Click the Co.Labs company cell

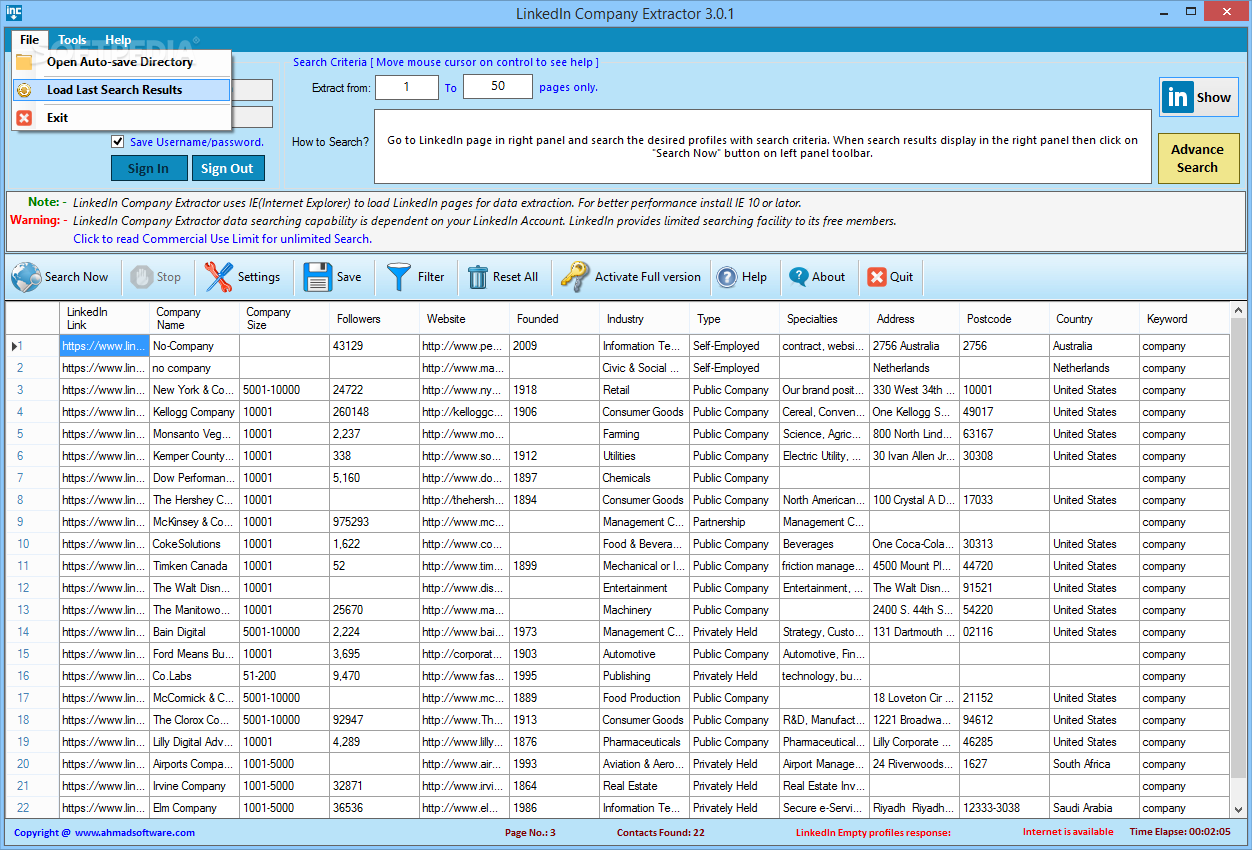coord(195,676)
